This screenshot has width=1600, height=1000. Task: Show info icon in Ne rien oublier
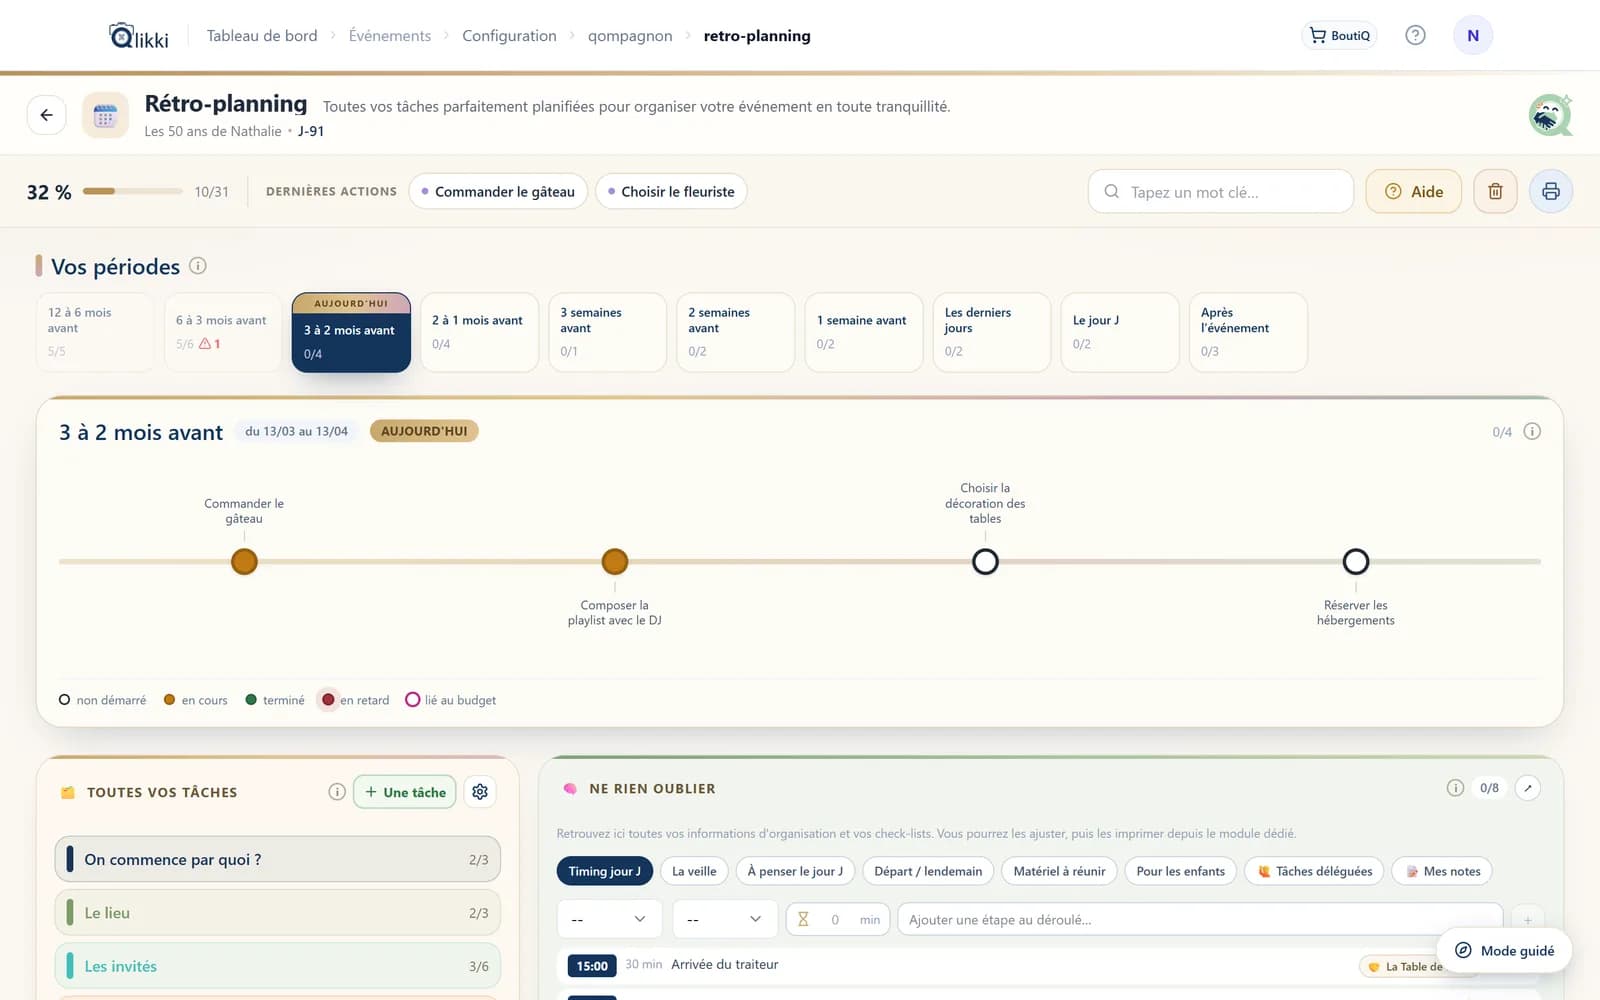[1455, 788]
